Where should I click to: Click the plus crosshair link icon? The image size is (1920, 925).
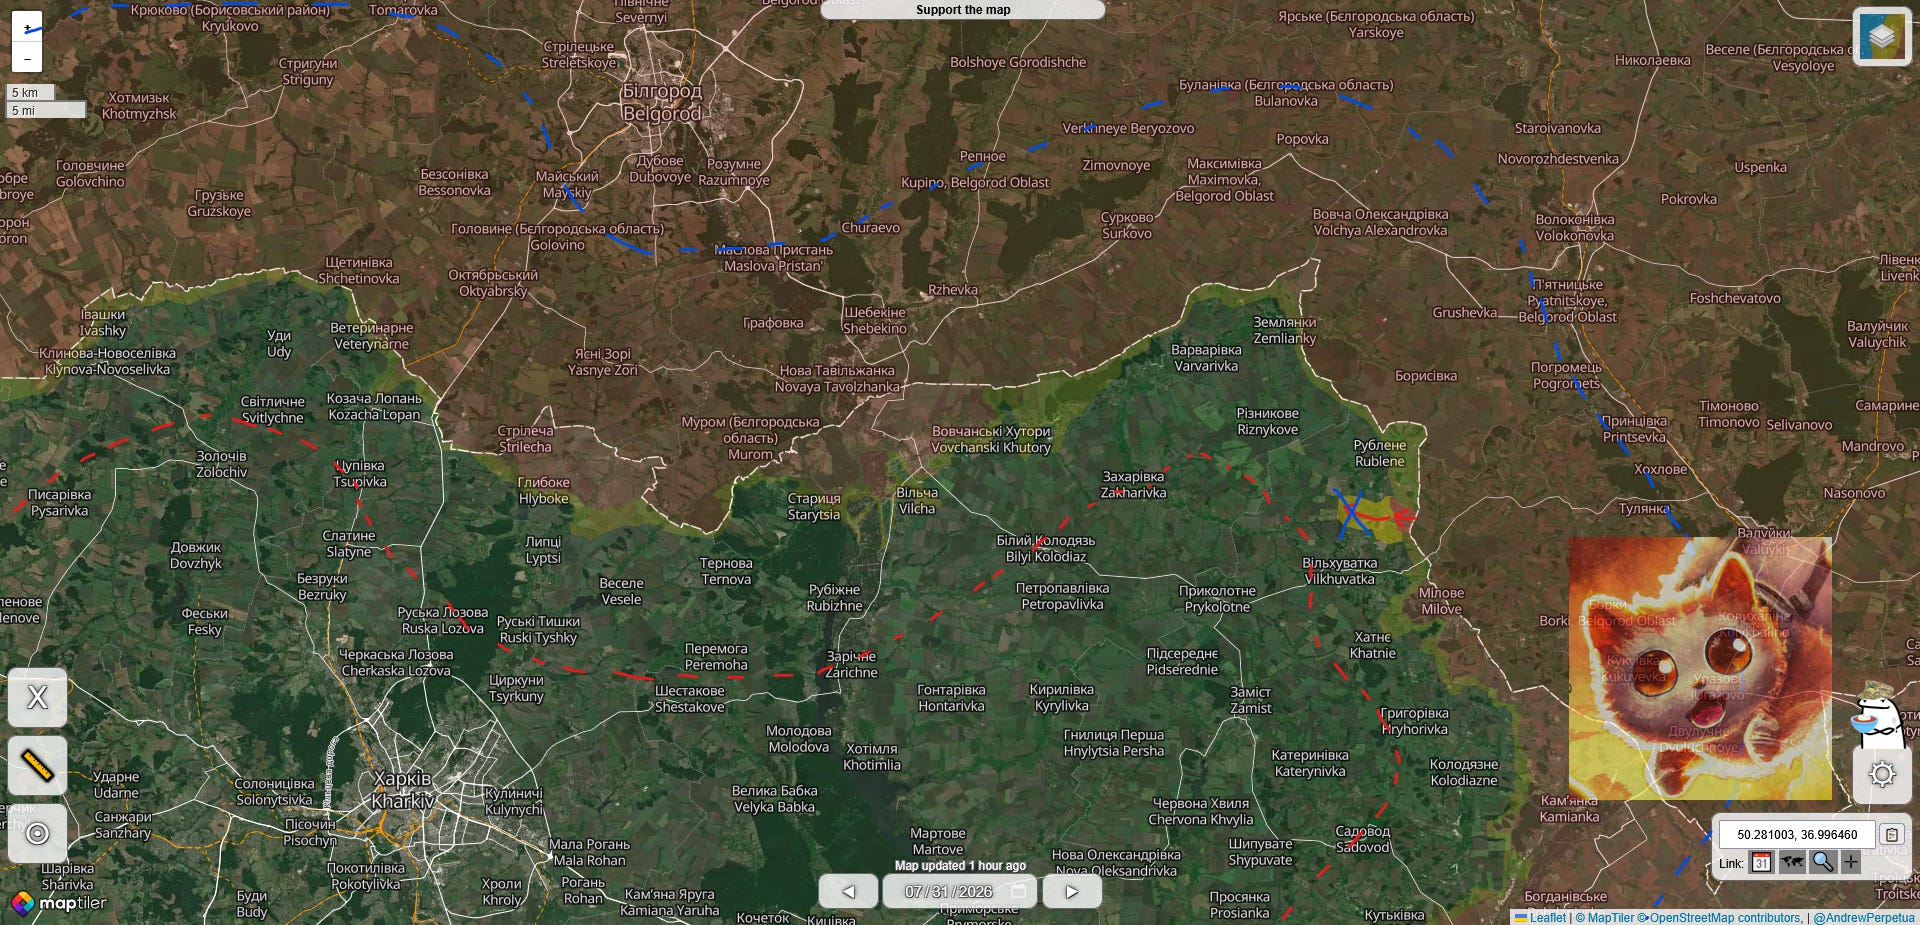[1851, 862]
